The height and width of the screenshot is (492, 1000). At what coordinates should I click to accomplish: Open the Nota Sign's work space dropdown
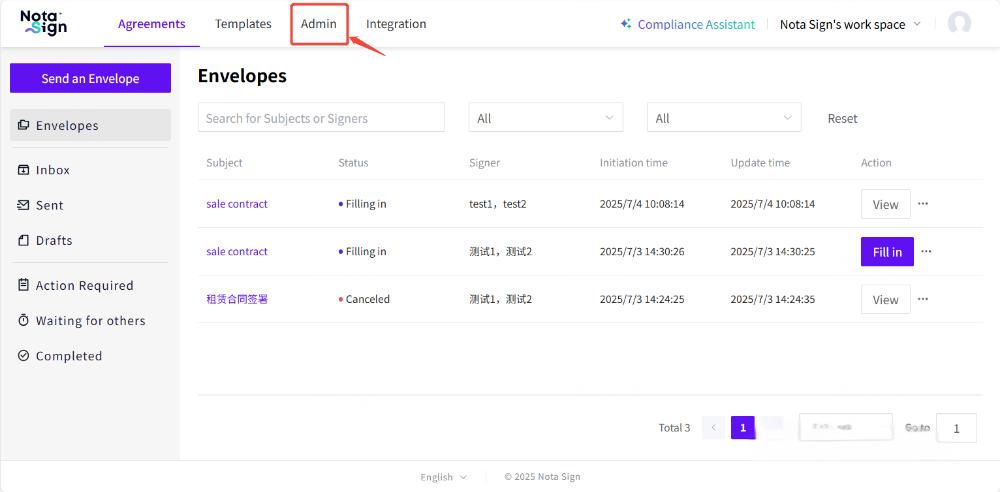click(x=850, y=24)
